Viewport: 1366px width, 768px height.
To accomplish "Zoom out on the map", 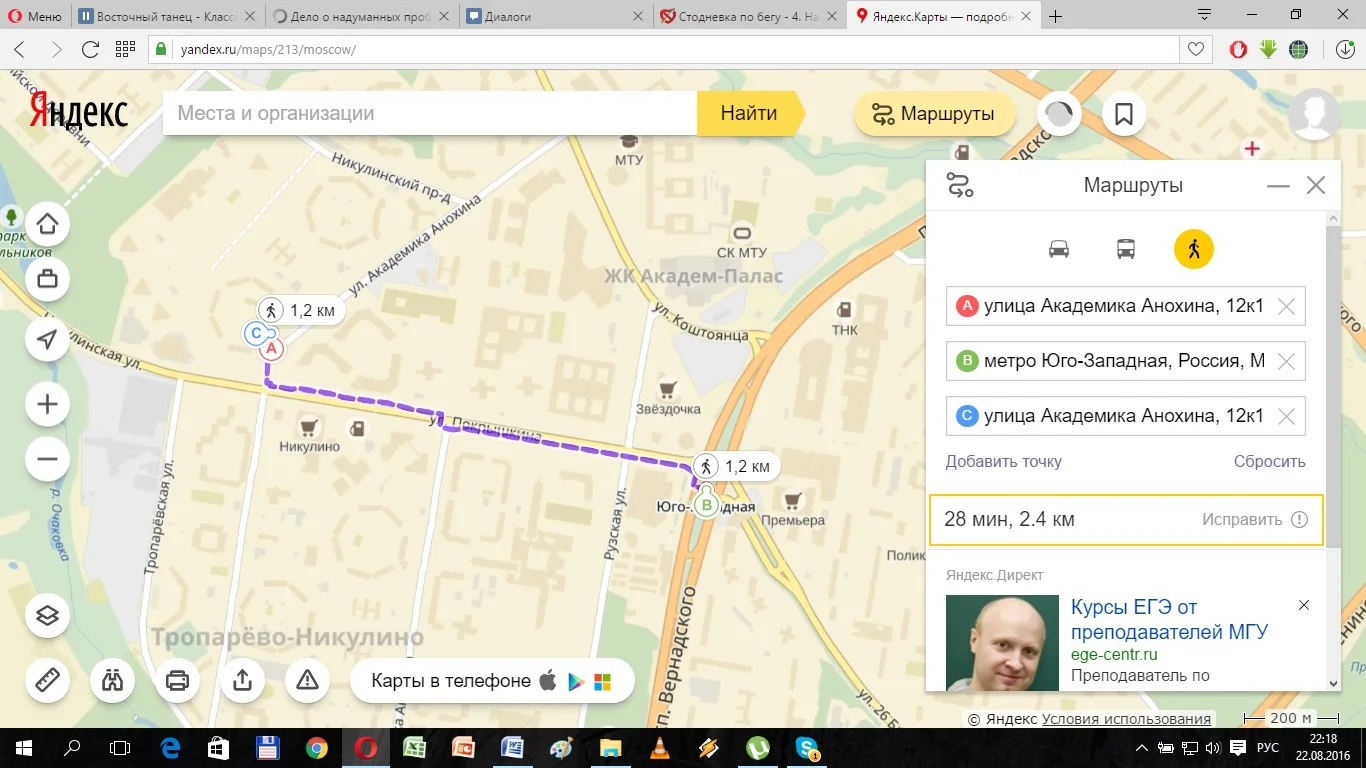I will (x=47, y=460).
